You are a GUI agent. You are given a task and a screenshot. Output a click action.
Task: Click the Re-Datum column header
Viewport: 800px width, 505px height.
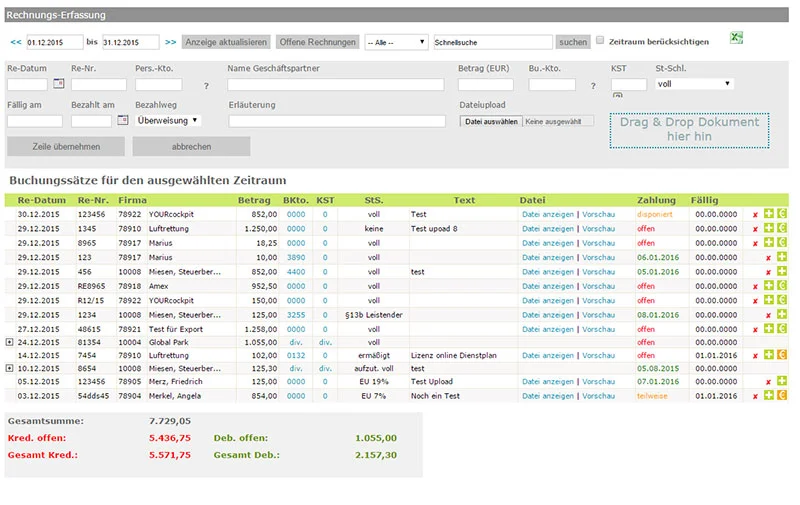[x=41, y=200]
